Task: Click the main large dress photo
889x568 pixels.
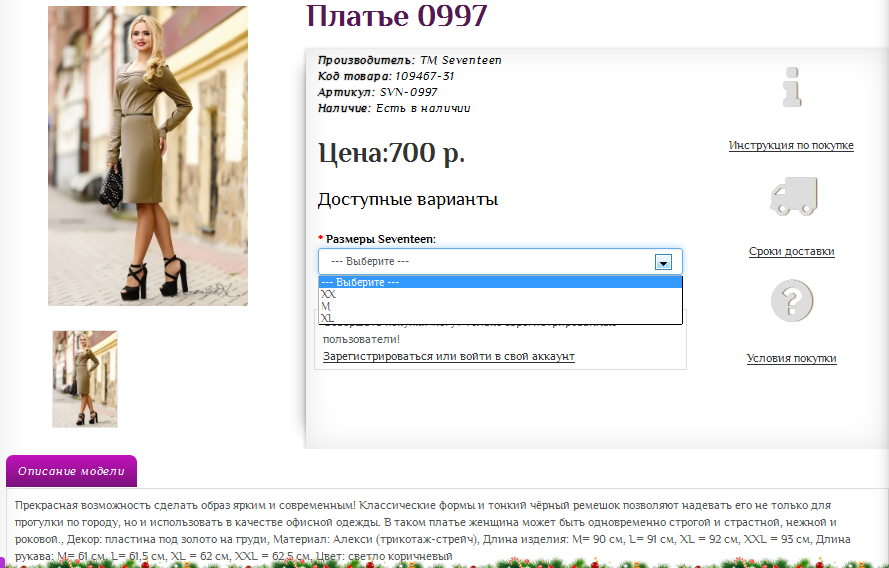Action: pos(147,156)
